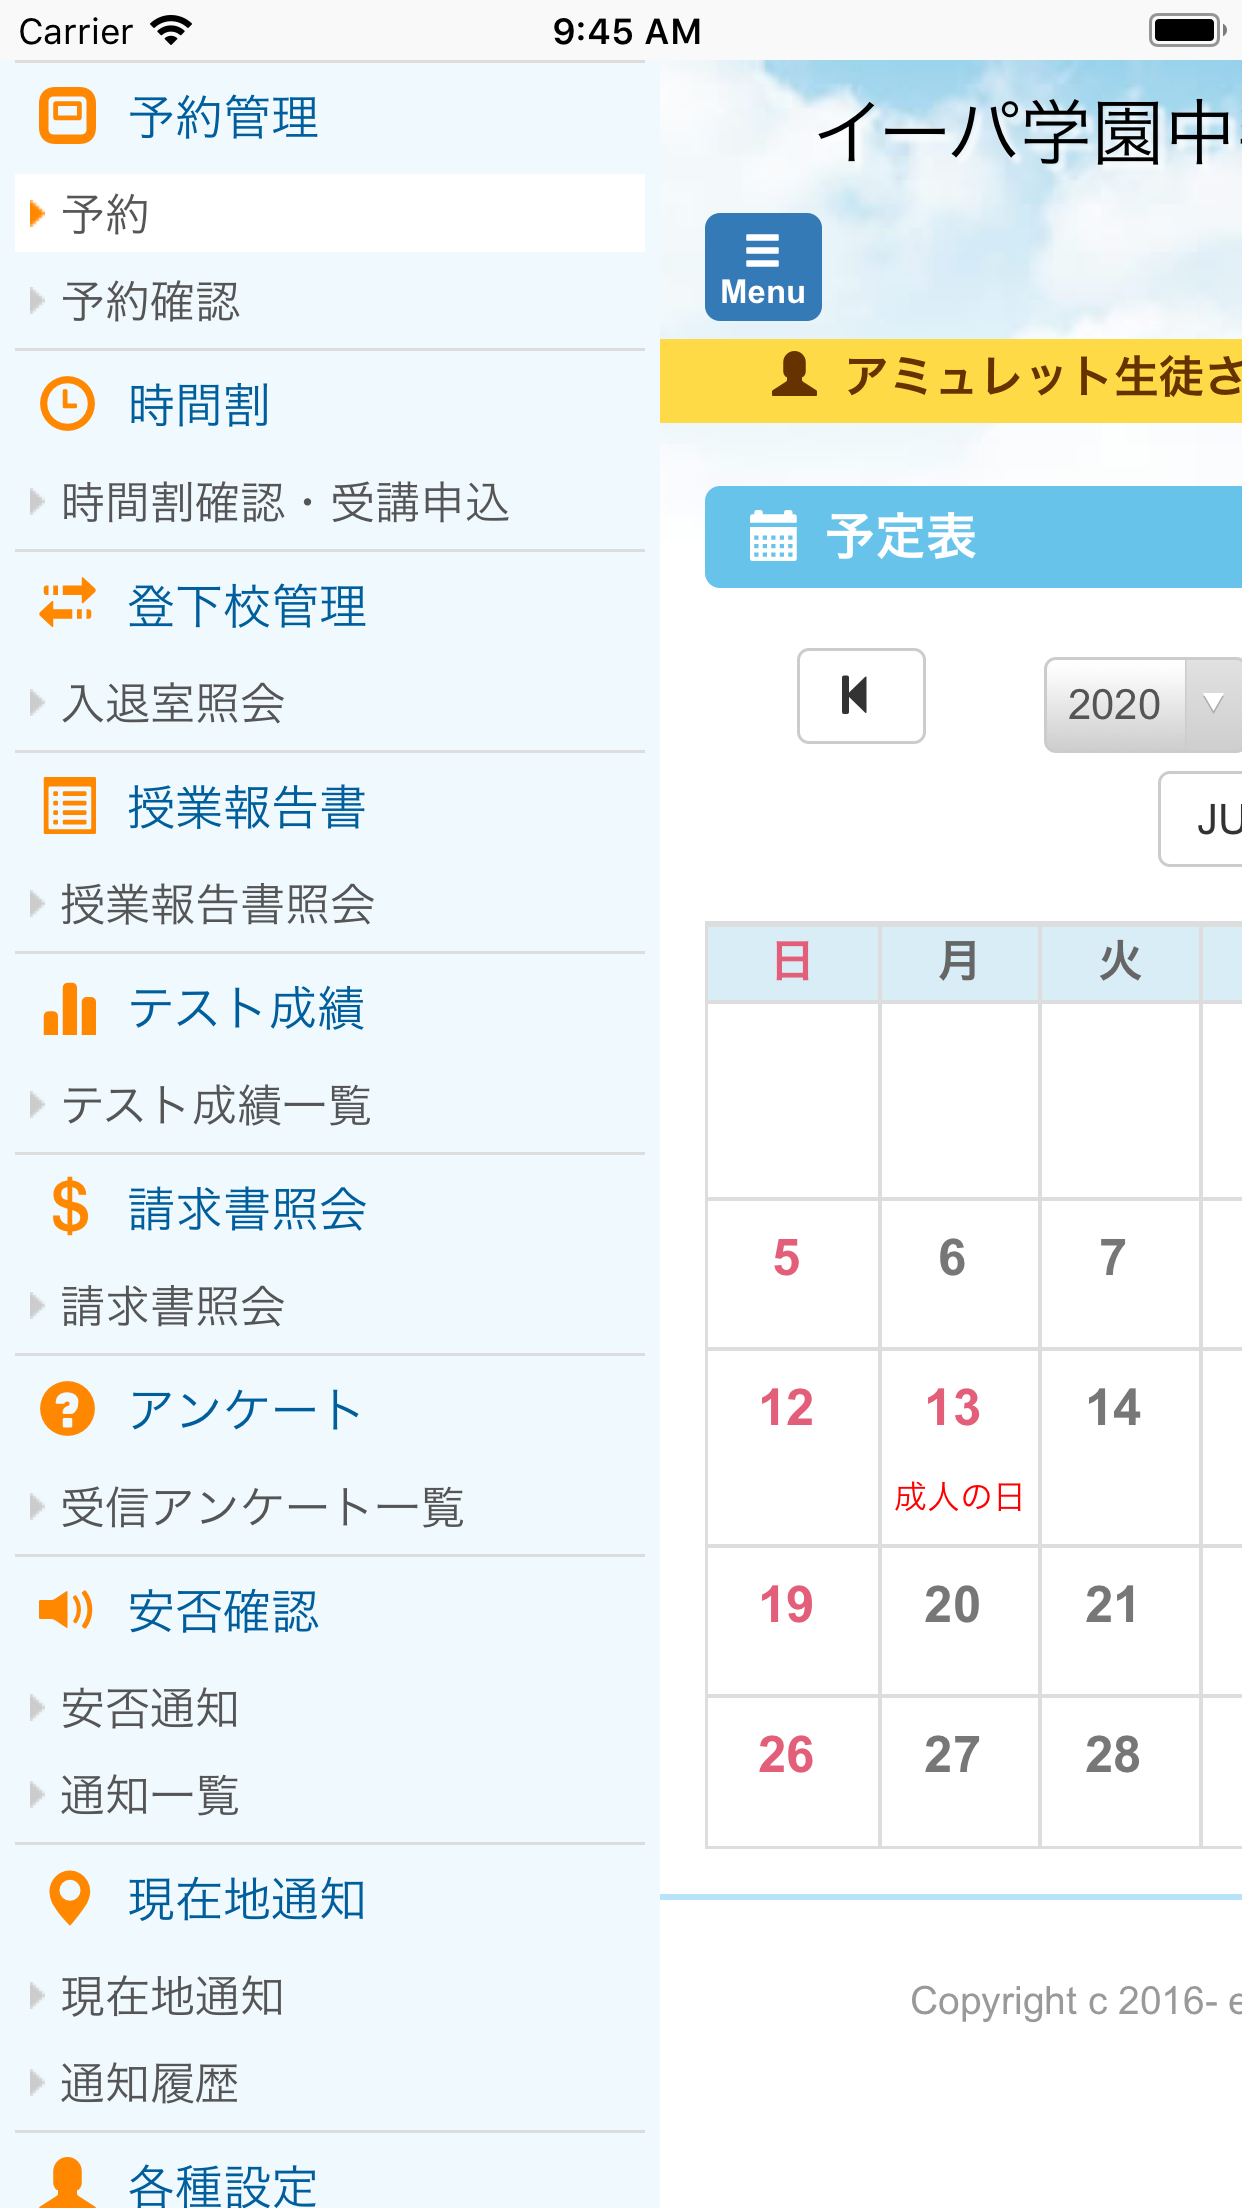Tap the orange 予約管理 reservation icon
The image size is (1242, 2208).
pos(67,116)
